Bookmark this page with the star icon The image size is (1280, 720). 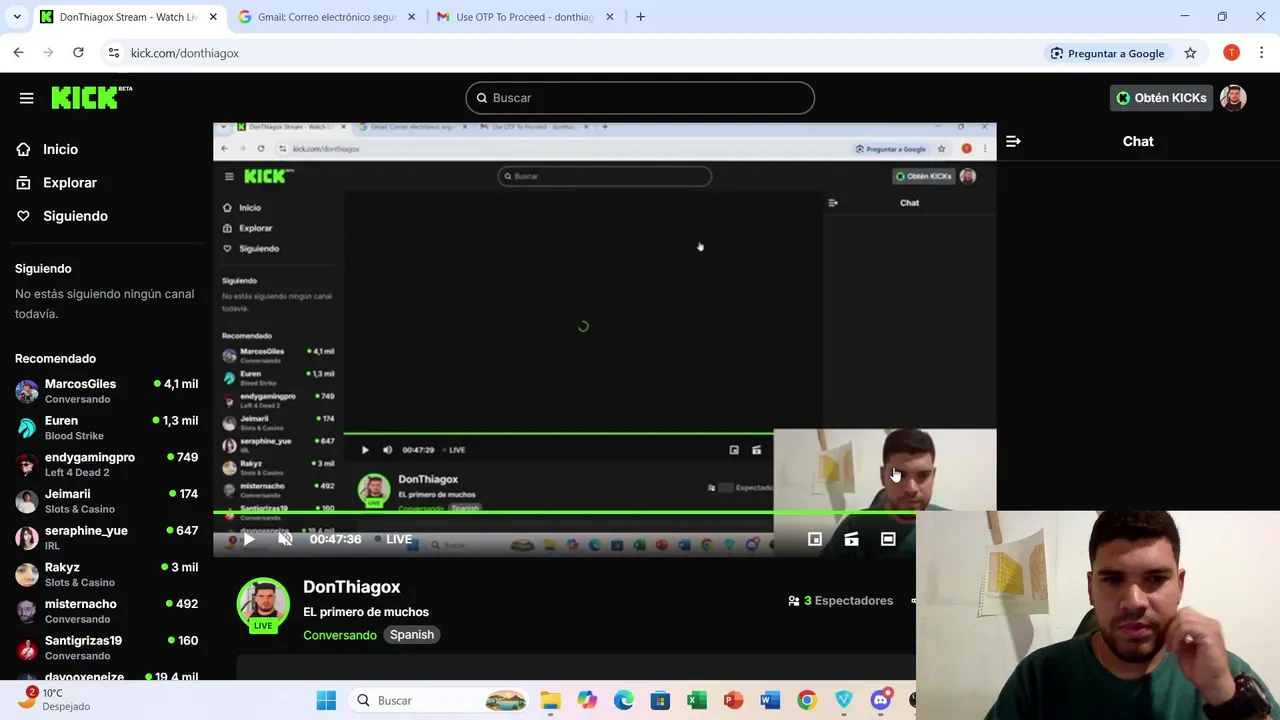coord(1190,53)
